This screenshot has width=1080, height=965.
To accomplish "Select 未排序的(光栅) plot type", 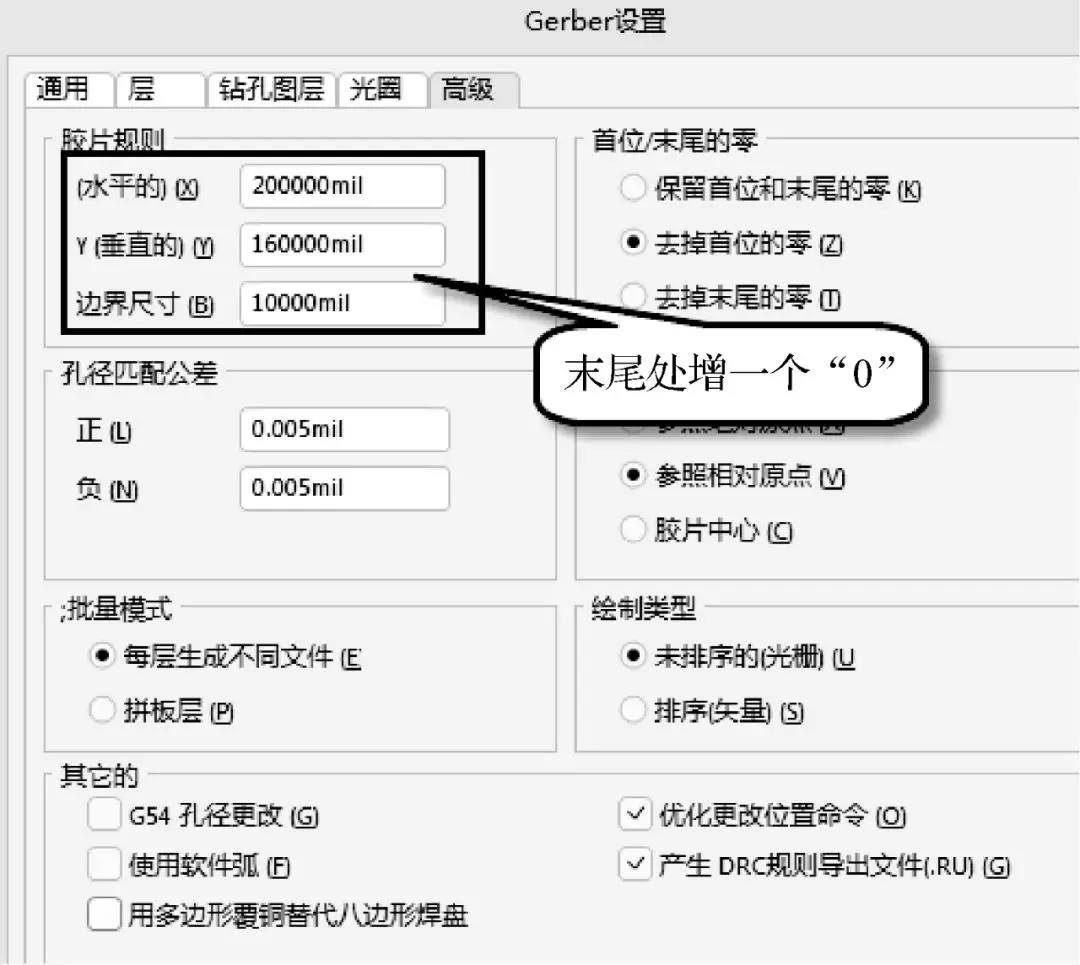I will coord(633,658).
